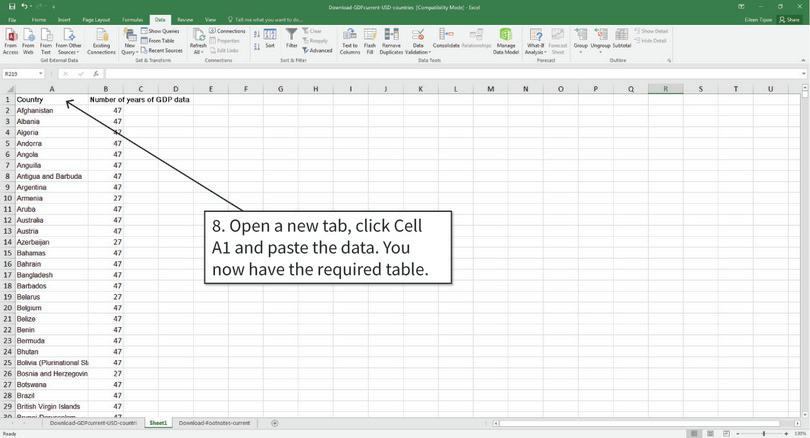Image resolution: width=810 pixels, height=438 pixels.
Task: Switch to the Formulas tab
Action: click(132, 20)
